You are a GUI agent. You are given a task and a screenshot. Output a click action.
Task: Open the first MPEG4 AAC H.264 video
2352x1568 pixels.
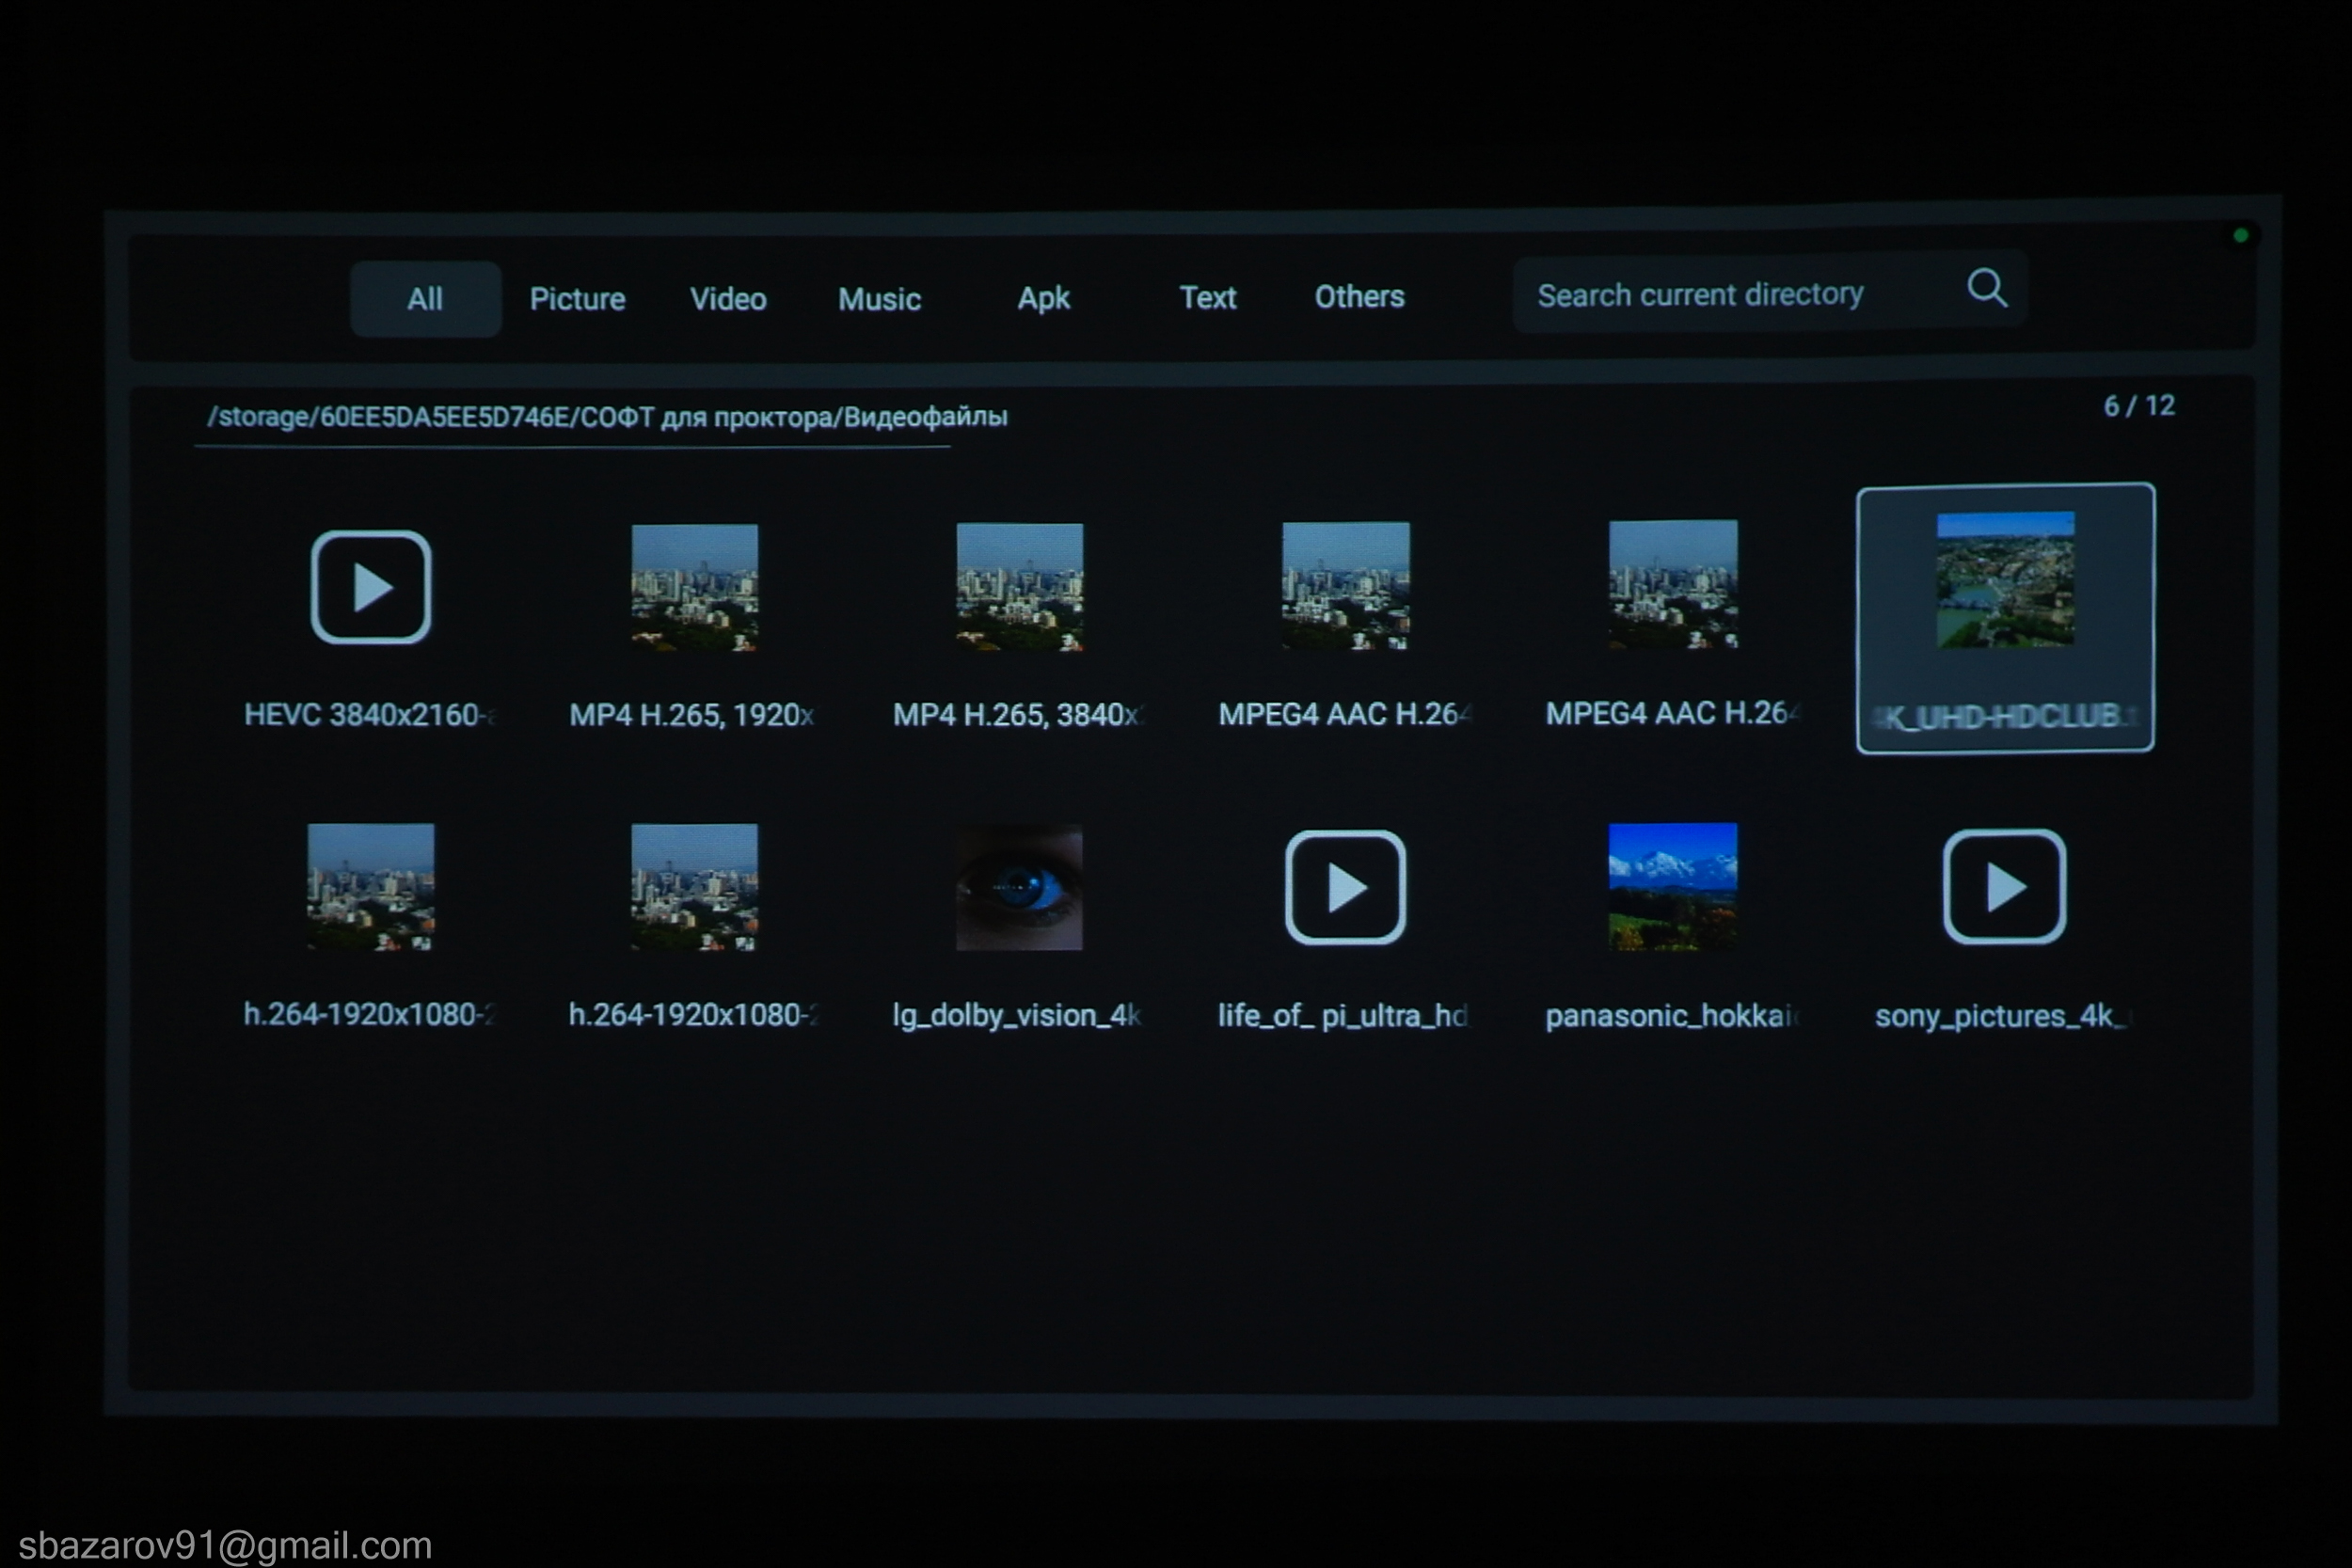coord(1346,585)
